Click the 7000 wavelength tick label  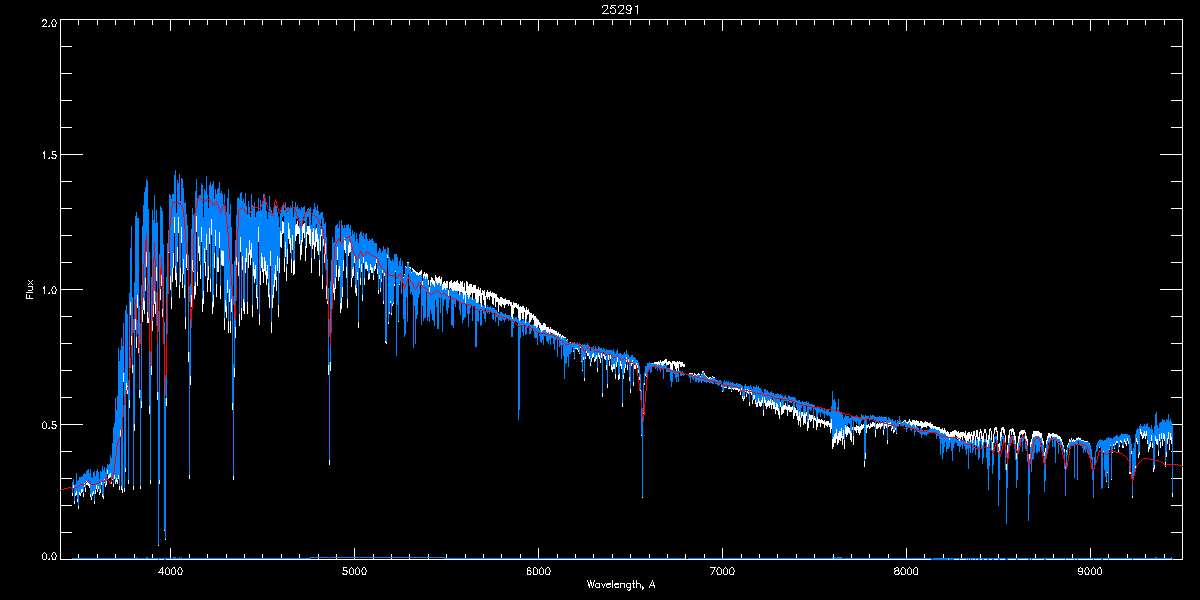coord(722,571)
